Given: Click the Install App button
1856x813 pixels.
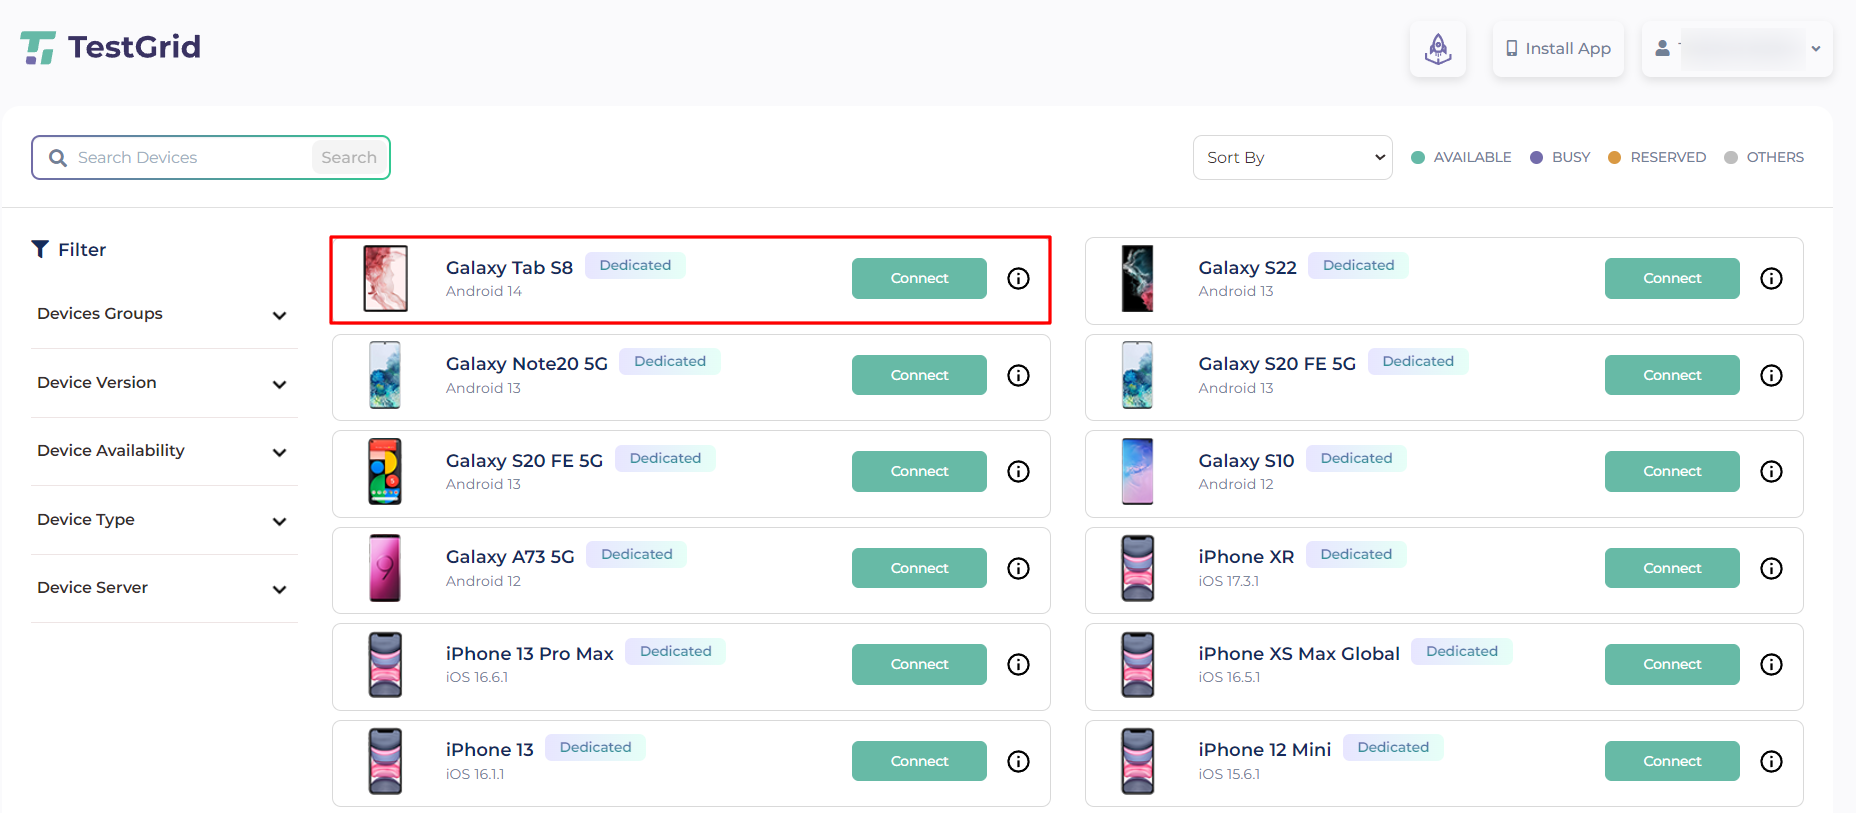Looking at the screenshot, I should [1558, 48].
